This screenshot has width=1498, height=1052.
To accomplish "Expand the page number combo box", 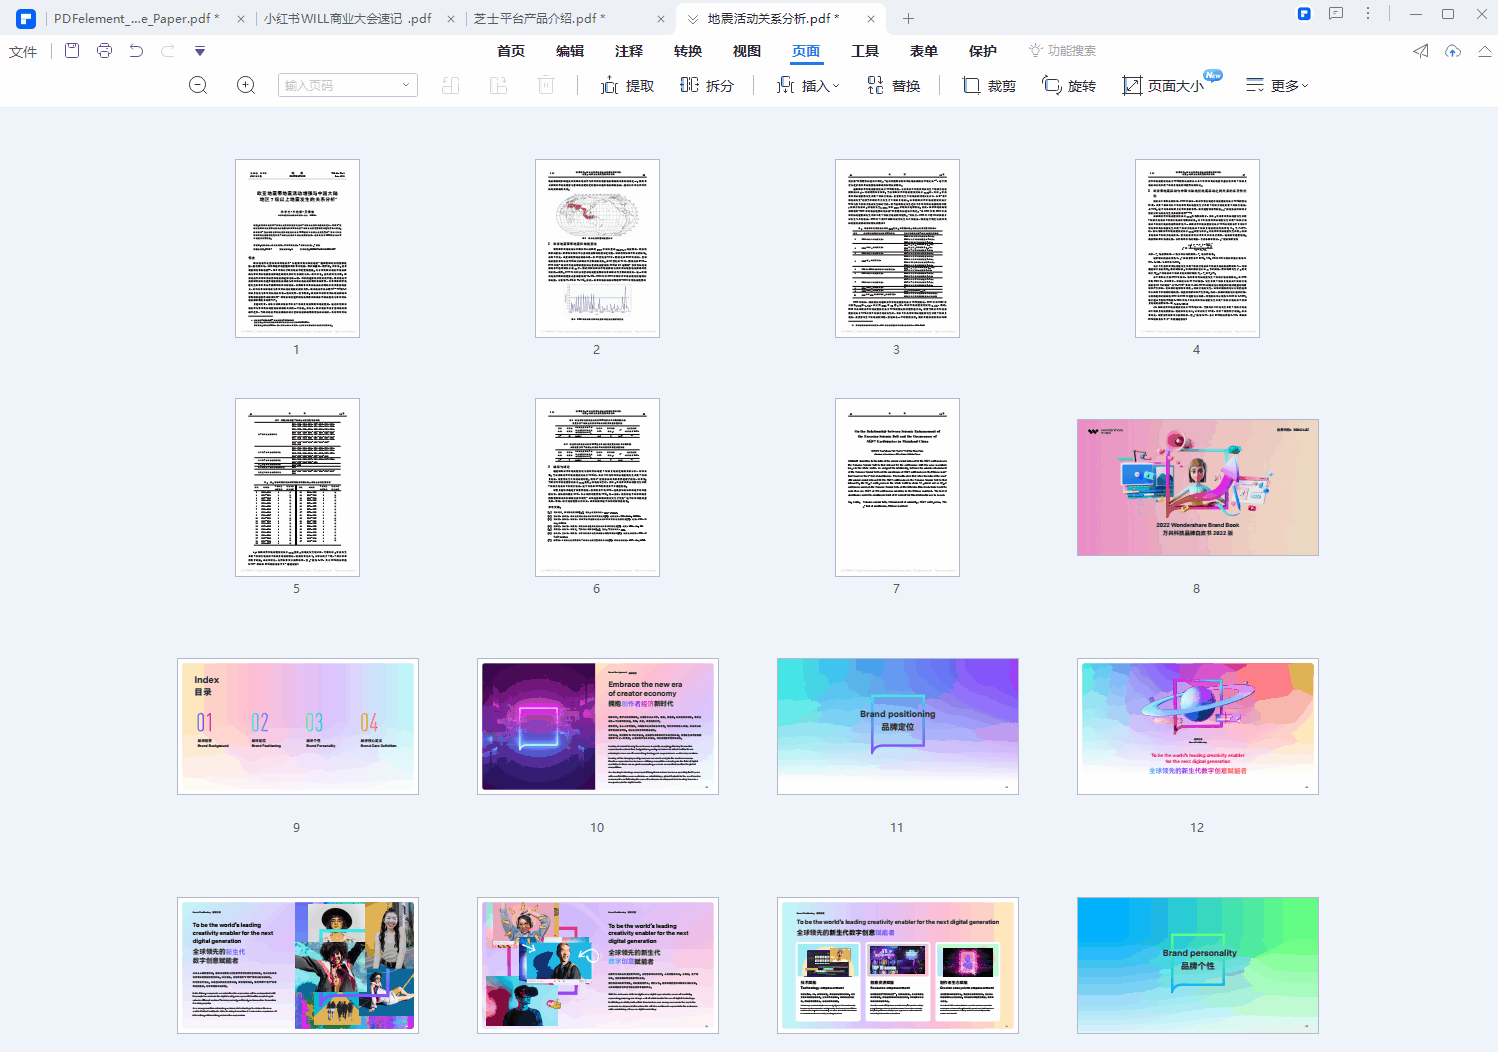I will pyautogui.click(x=405, y=85).
